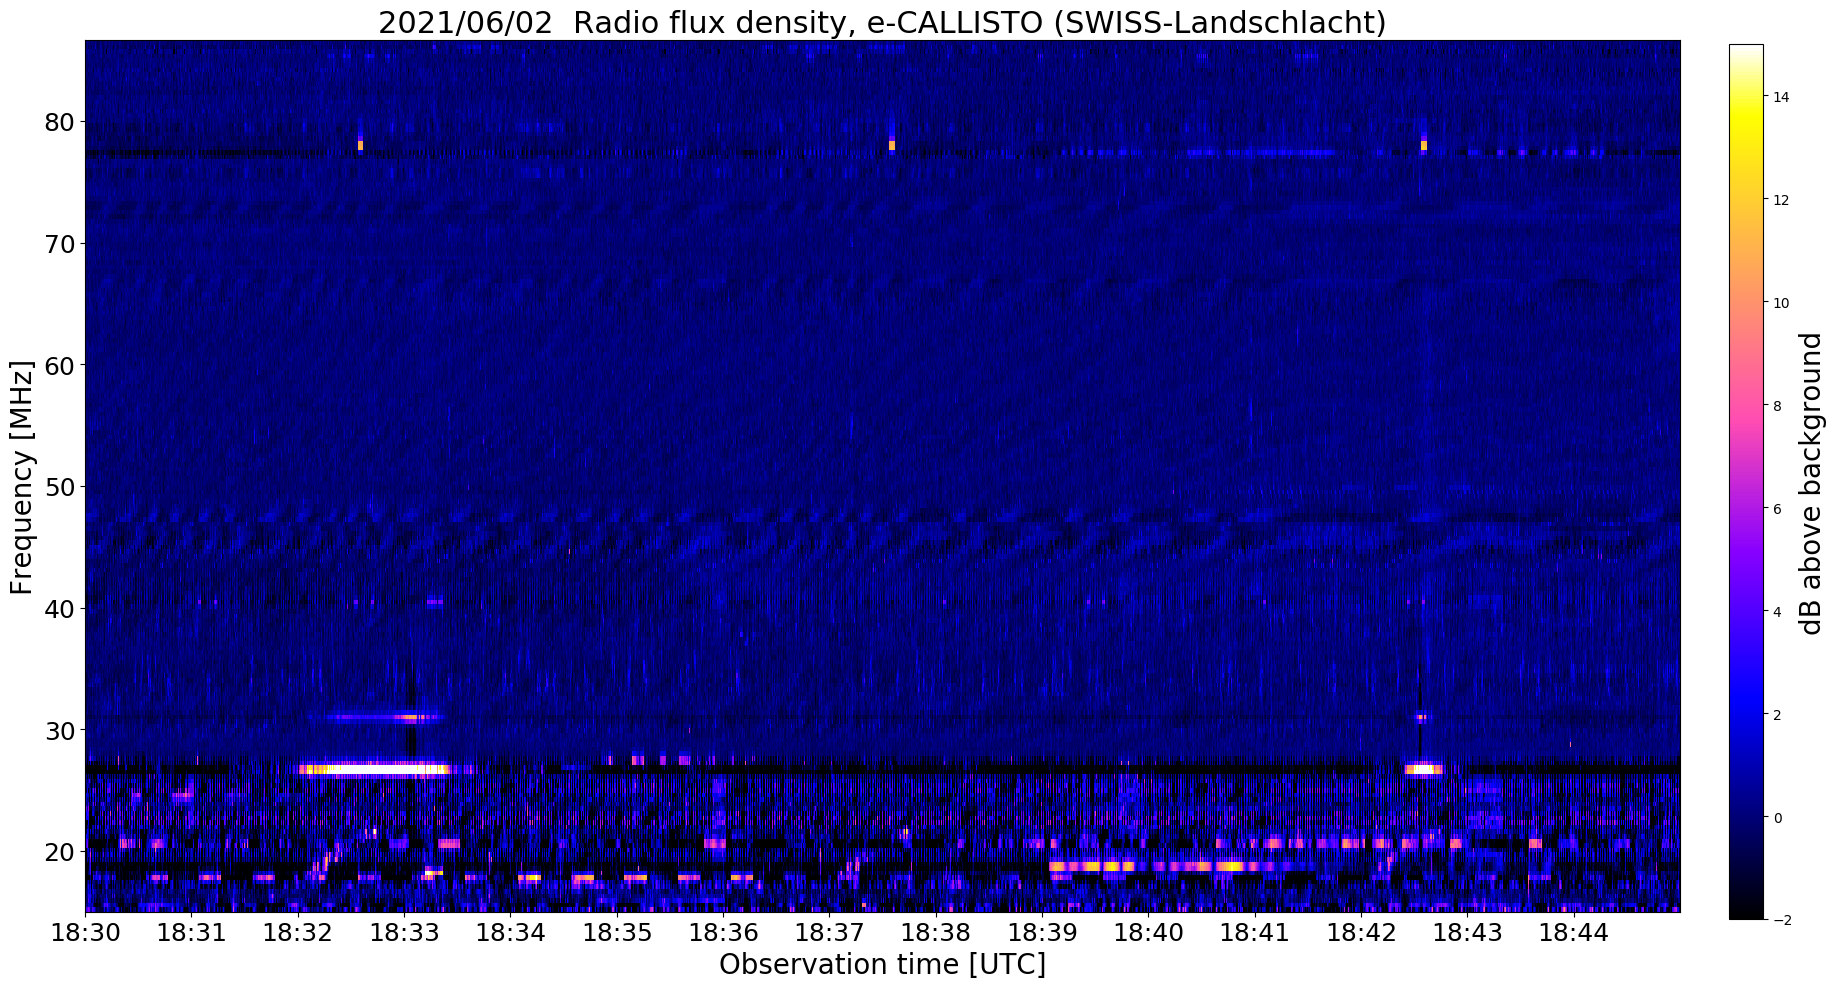Click the 18:40 time tick label
Screen dimensions: 1836x989
tap(1148, 933)
